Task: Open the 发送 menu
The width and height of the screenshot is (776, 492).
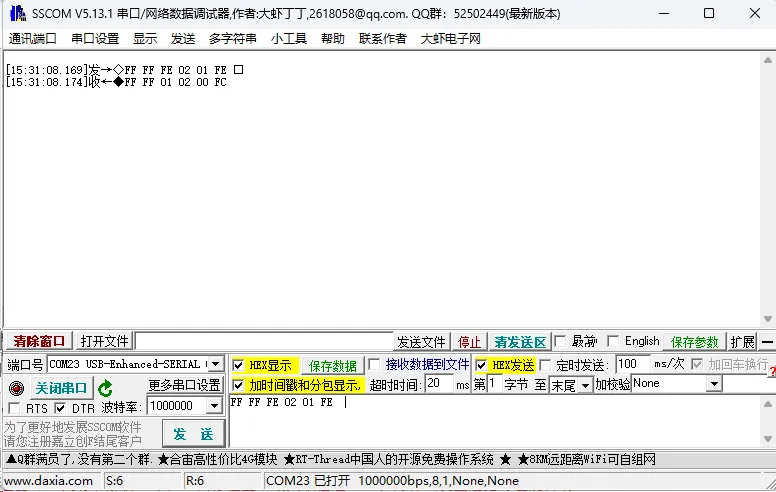Action: click(183, 39)
